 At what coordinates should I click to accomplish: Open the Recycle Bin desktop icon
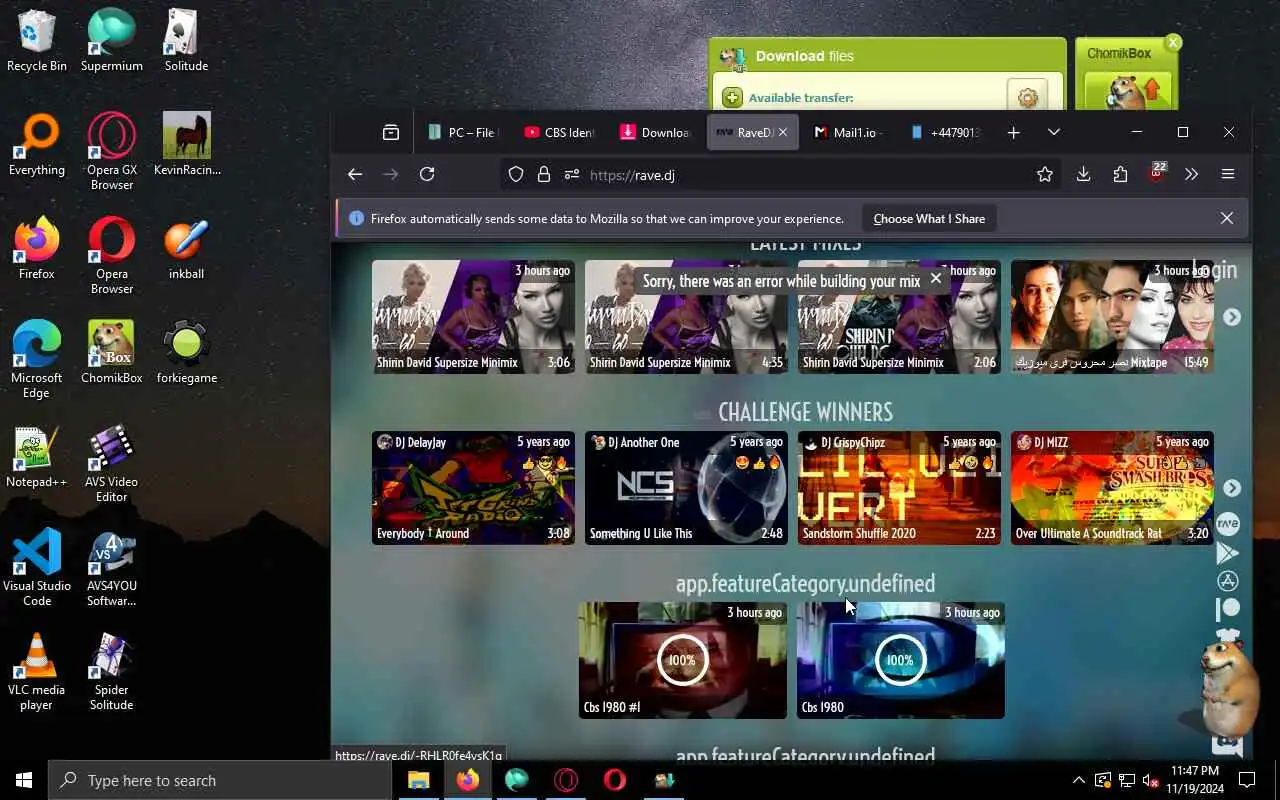[x=37, y=40]
